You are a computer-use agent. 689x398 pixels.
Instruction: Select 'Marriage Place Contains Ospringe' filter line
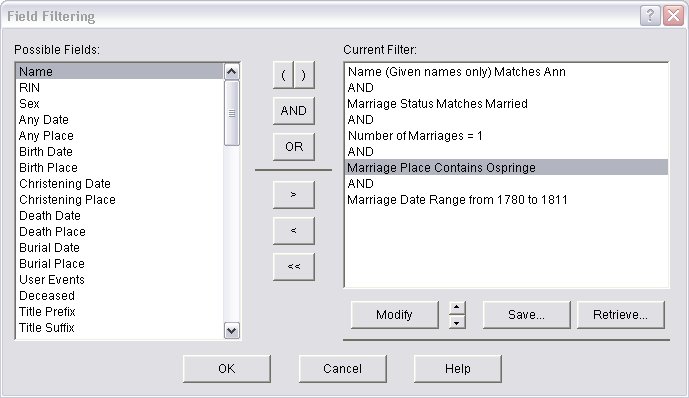pyautogui.click(x=506, y=168)
